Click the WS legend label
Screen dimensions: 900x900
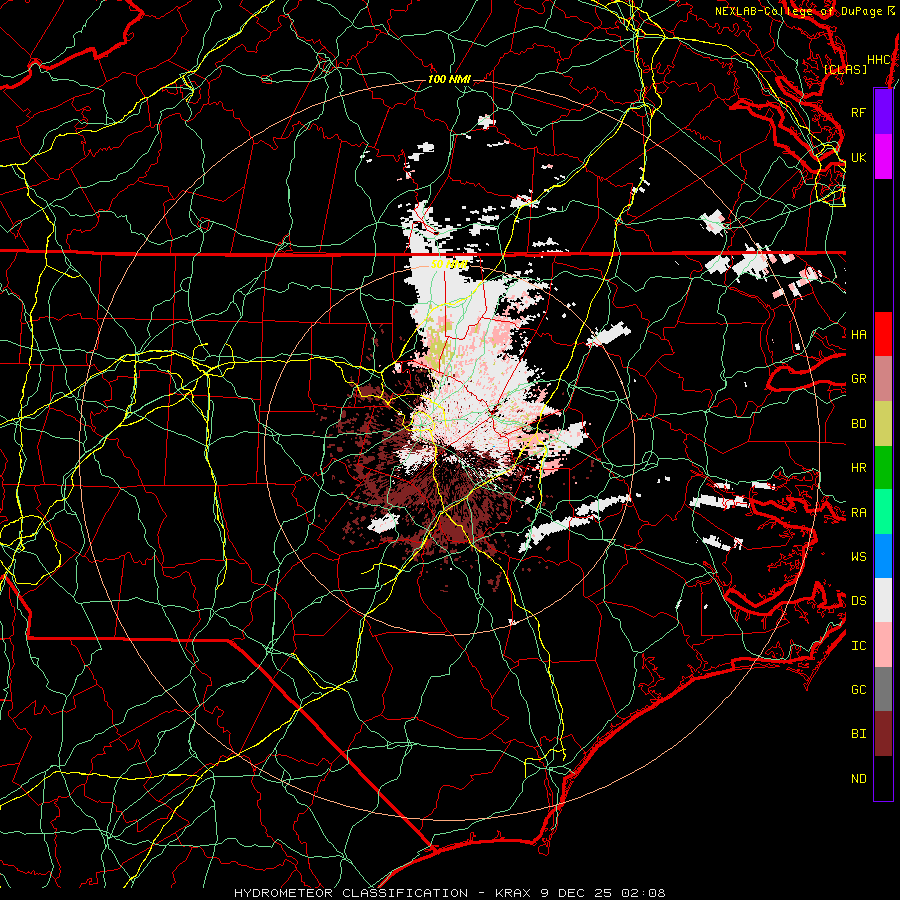click(859, 557)
